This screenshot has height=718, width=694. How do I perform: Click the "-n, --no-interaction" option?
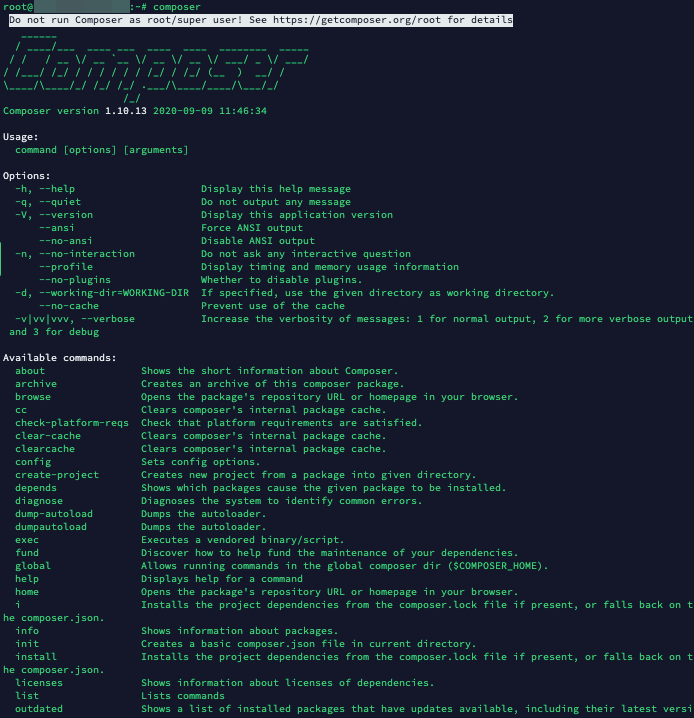click(75, 254)
